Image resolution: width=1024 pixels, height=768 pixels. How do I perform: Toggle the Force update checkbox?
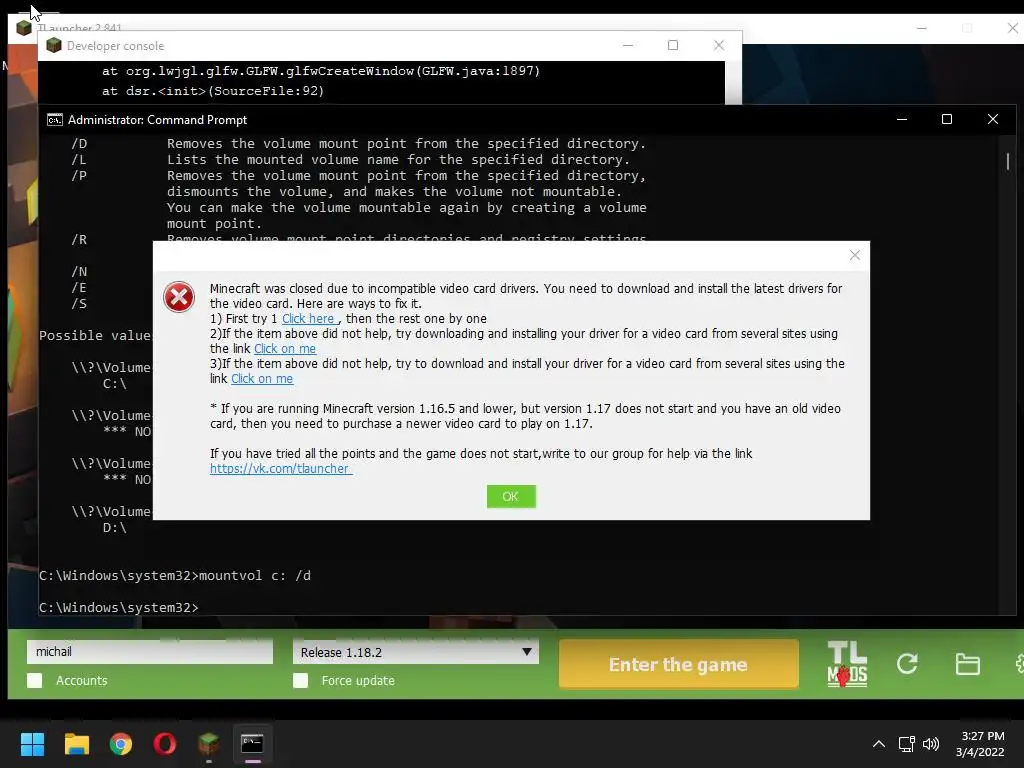pos(300,680)
